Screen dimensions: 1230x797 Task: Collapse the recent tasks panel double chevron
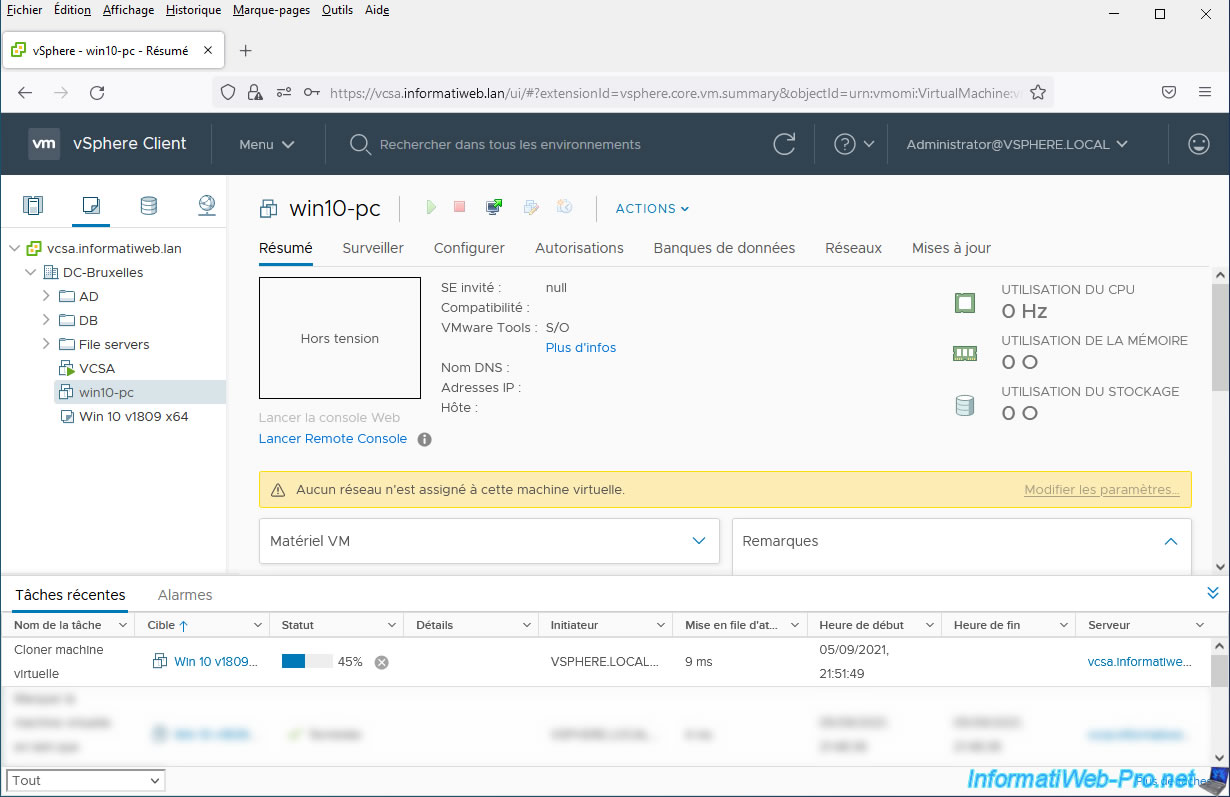[1213, 593]
